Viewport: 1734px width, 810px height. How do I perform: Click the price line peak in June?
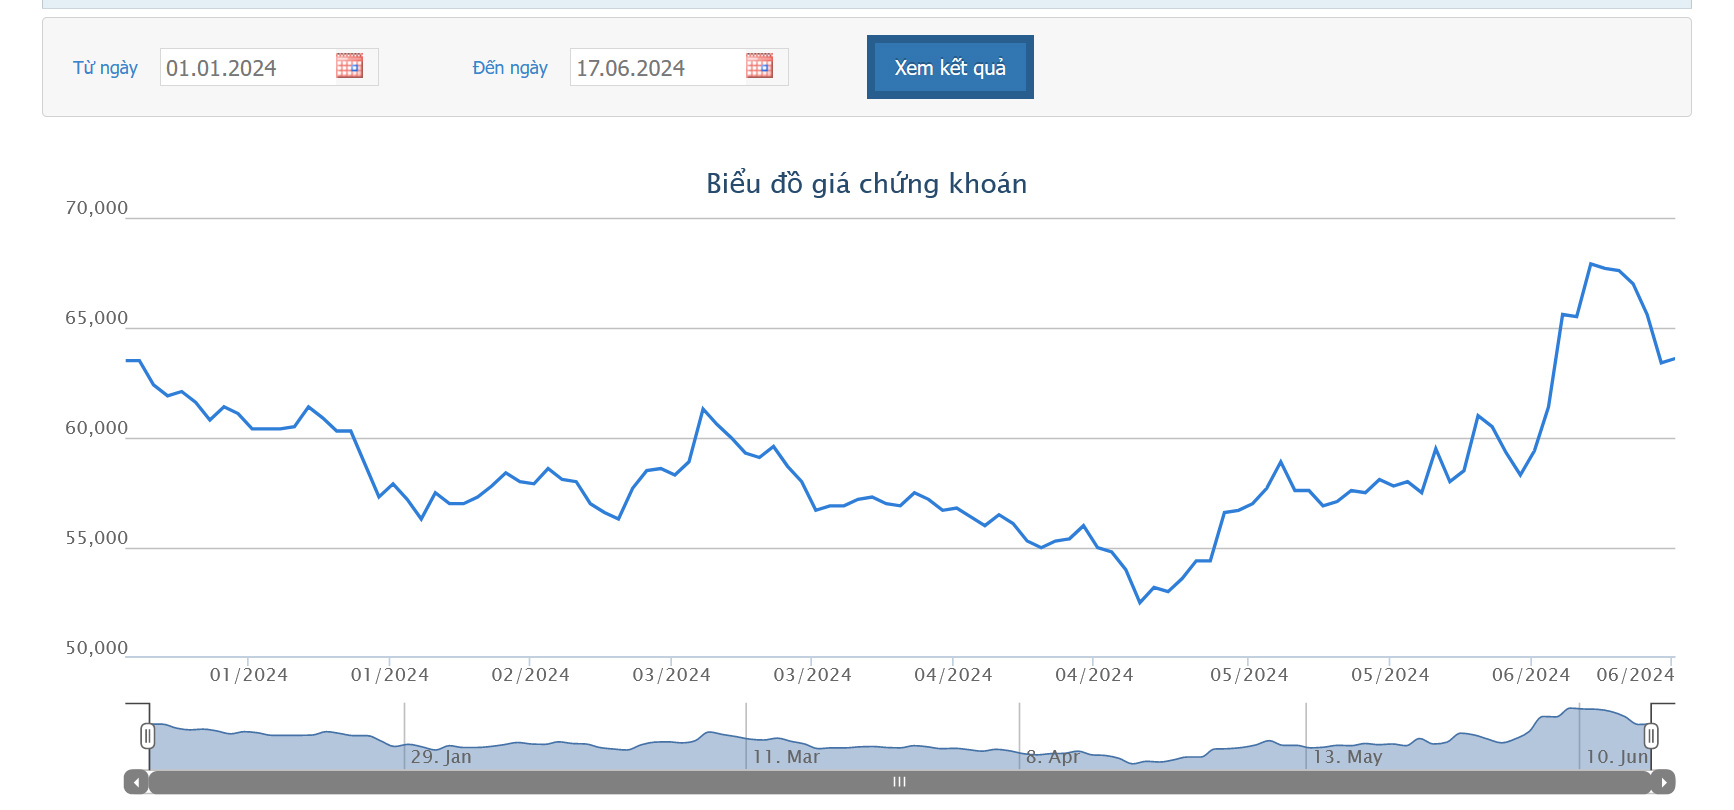(x=1591, y=264)
